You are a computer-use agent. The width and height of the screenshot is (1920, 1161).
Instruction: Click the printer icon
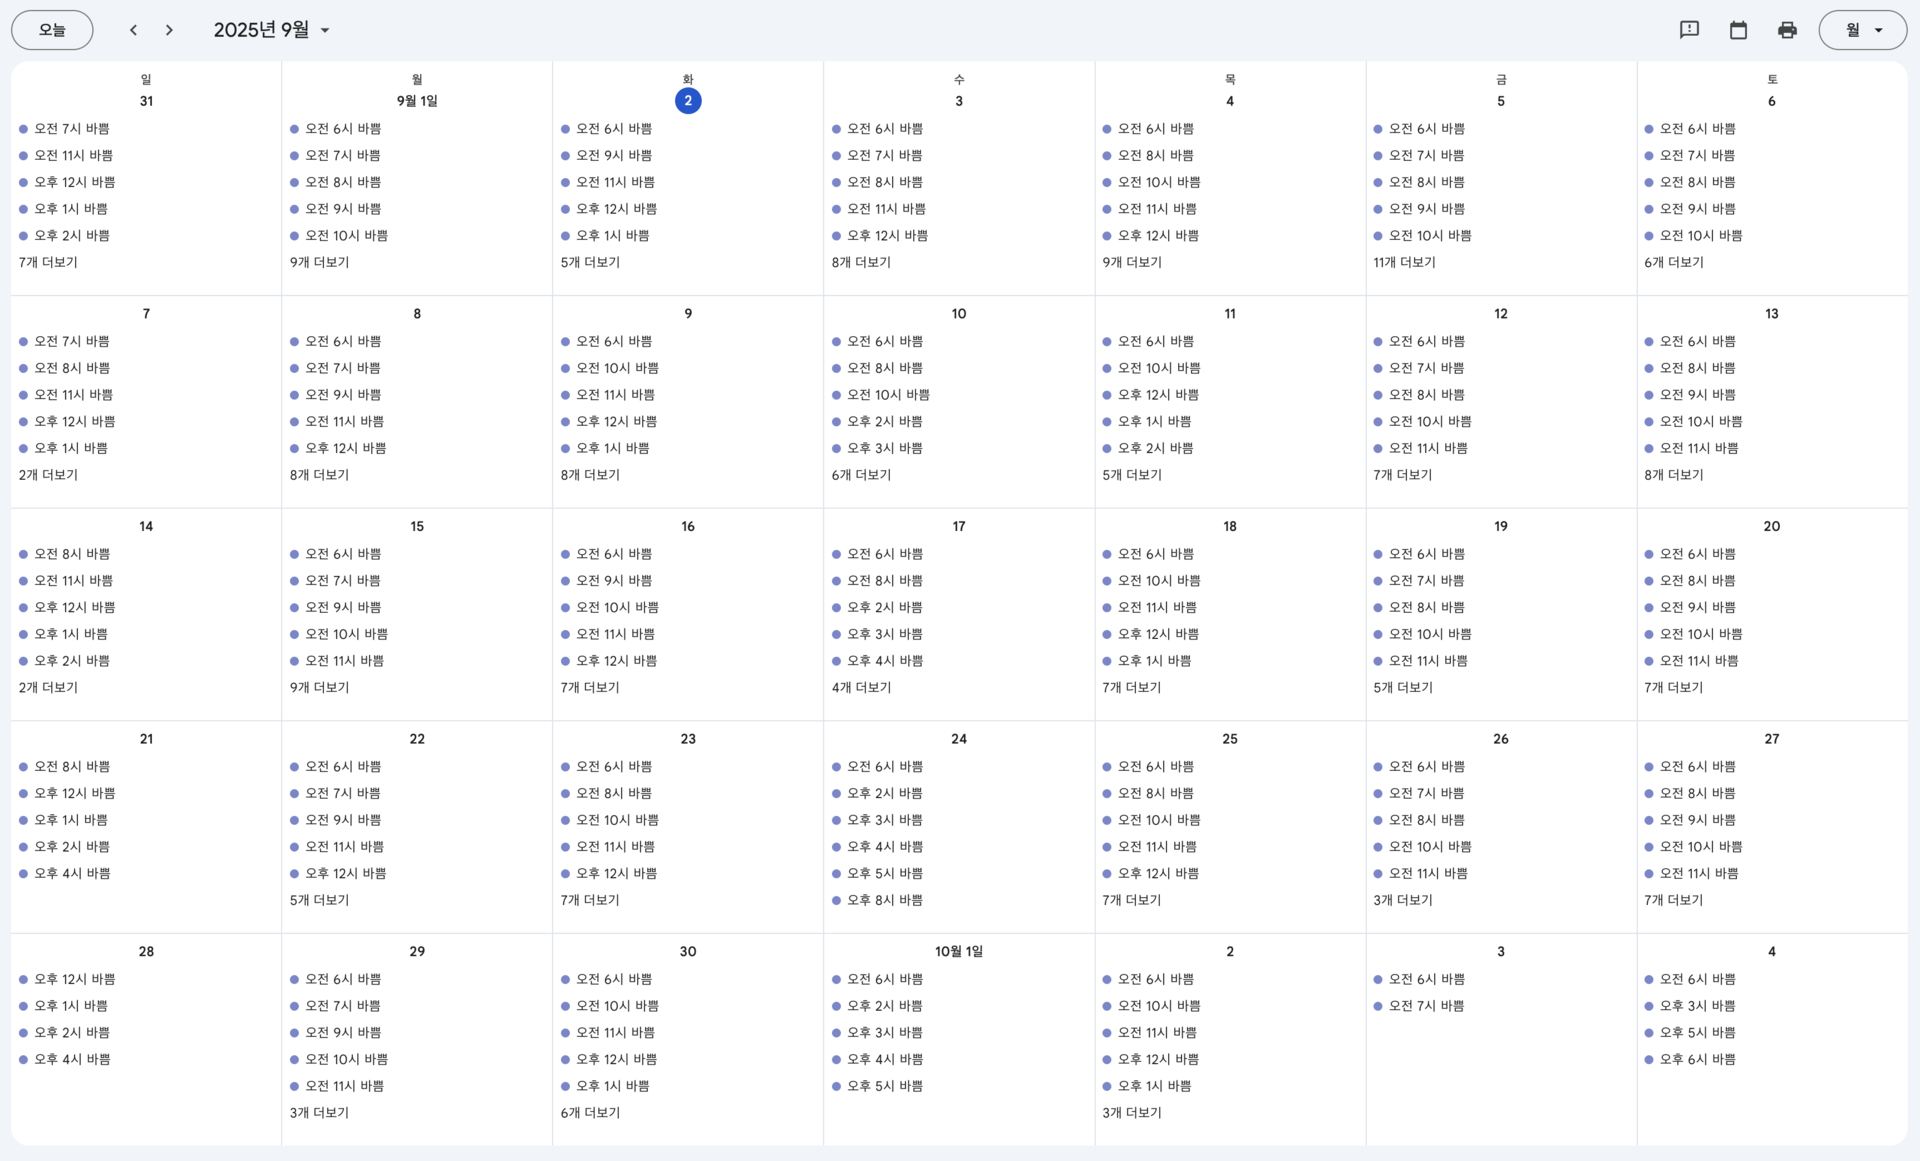coord(1787,30)
